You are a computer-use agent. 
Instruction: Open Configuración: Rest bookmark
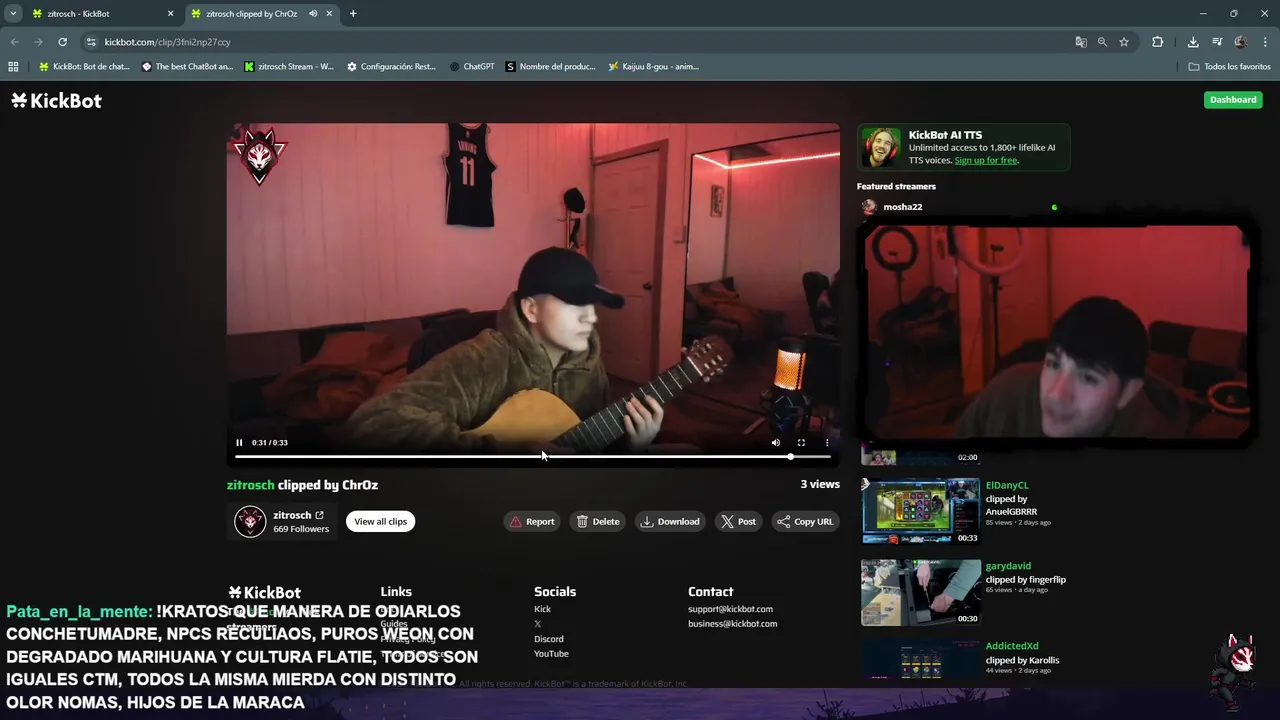pos(391,67)
